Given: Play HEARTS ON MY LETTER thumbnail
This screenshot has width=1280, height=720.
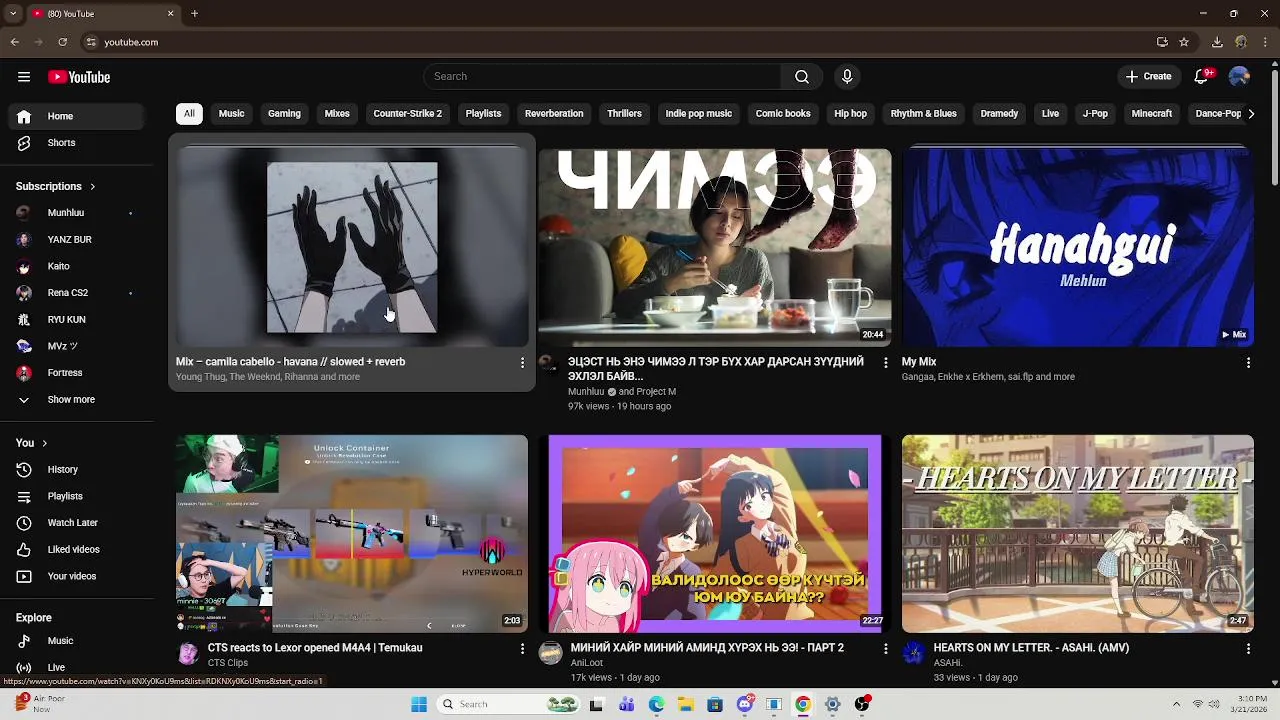Looking at the screenshot, I should (1078, 534).
